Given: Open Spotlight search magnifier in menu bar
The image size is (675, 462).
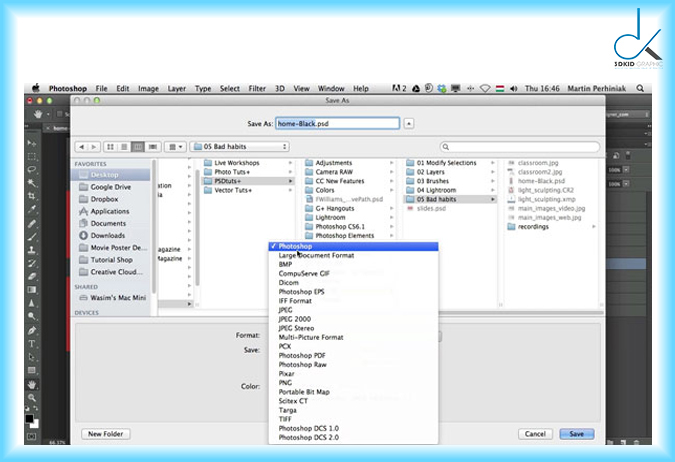Looking at the screenshot, I should click(640, 88).
